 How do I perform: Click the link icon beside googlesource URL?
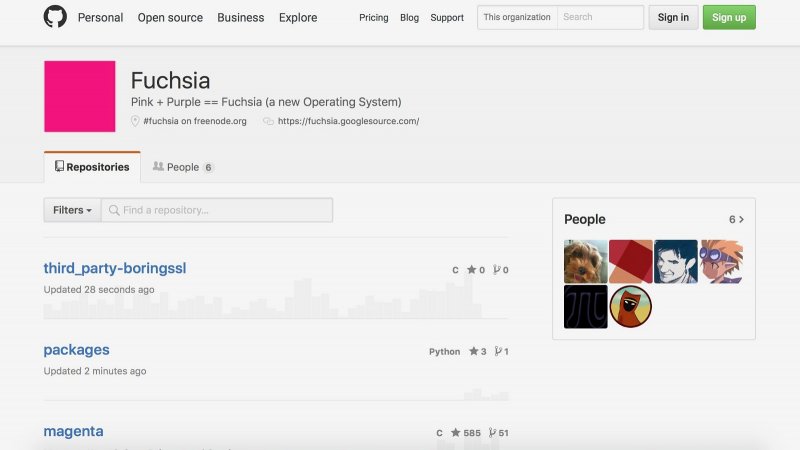coord(268,121)
